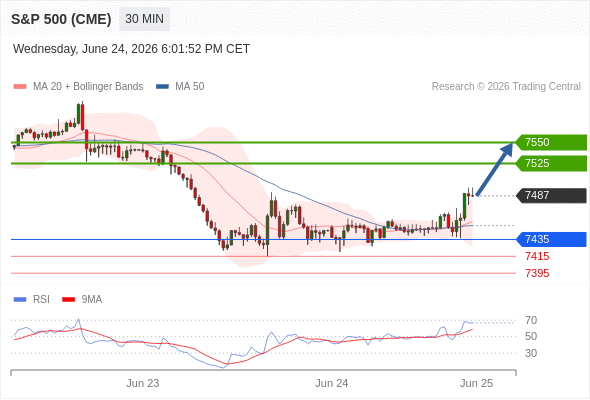The height and width of the screenshot is (400, 590).
Task: Click the 30 MIN timeframe badge
Action: pos(144,19)
